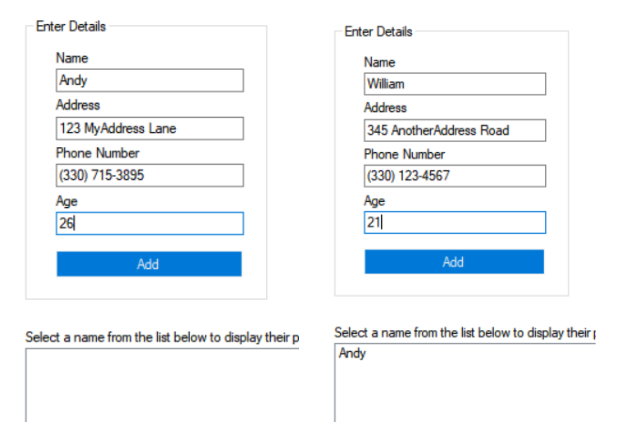Image resolution: width=620 pixels, height=423 pixels.
Task: Click Add button below age 21
Action: (454, 262)
